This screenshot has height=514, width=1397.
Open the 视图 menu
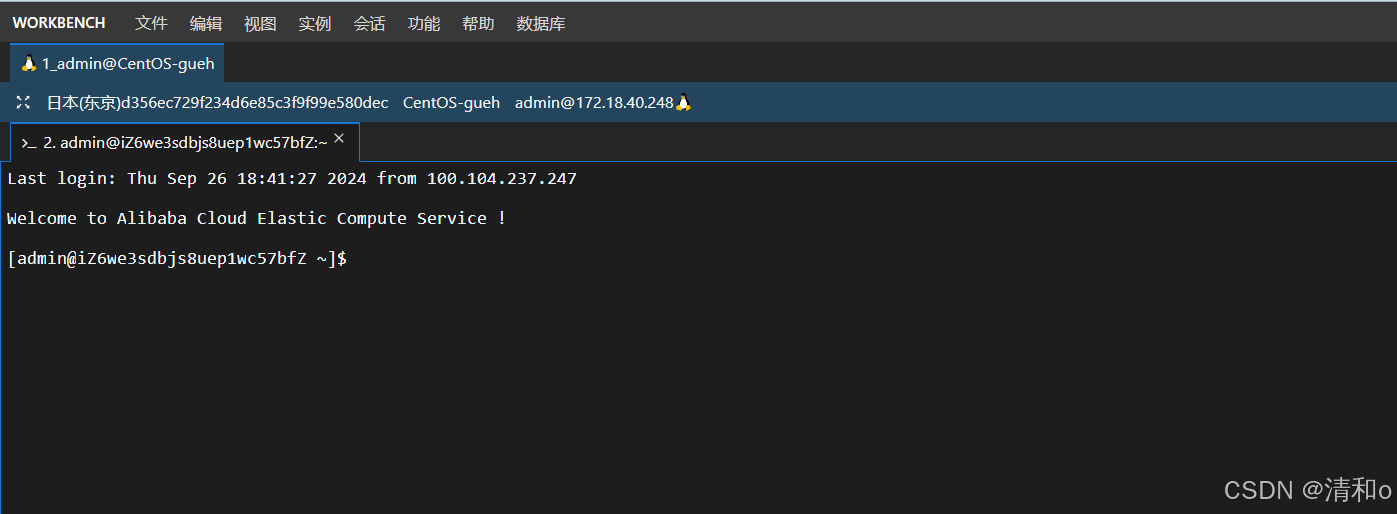(x=260, y=23)
